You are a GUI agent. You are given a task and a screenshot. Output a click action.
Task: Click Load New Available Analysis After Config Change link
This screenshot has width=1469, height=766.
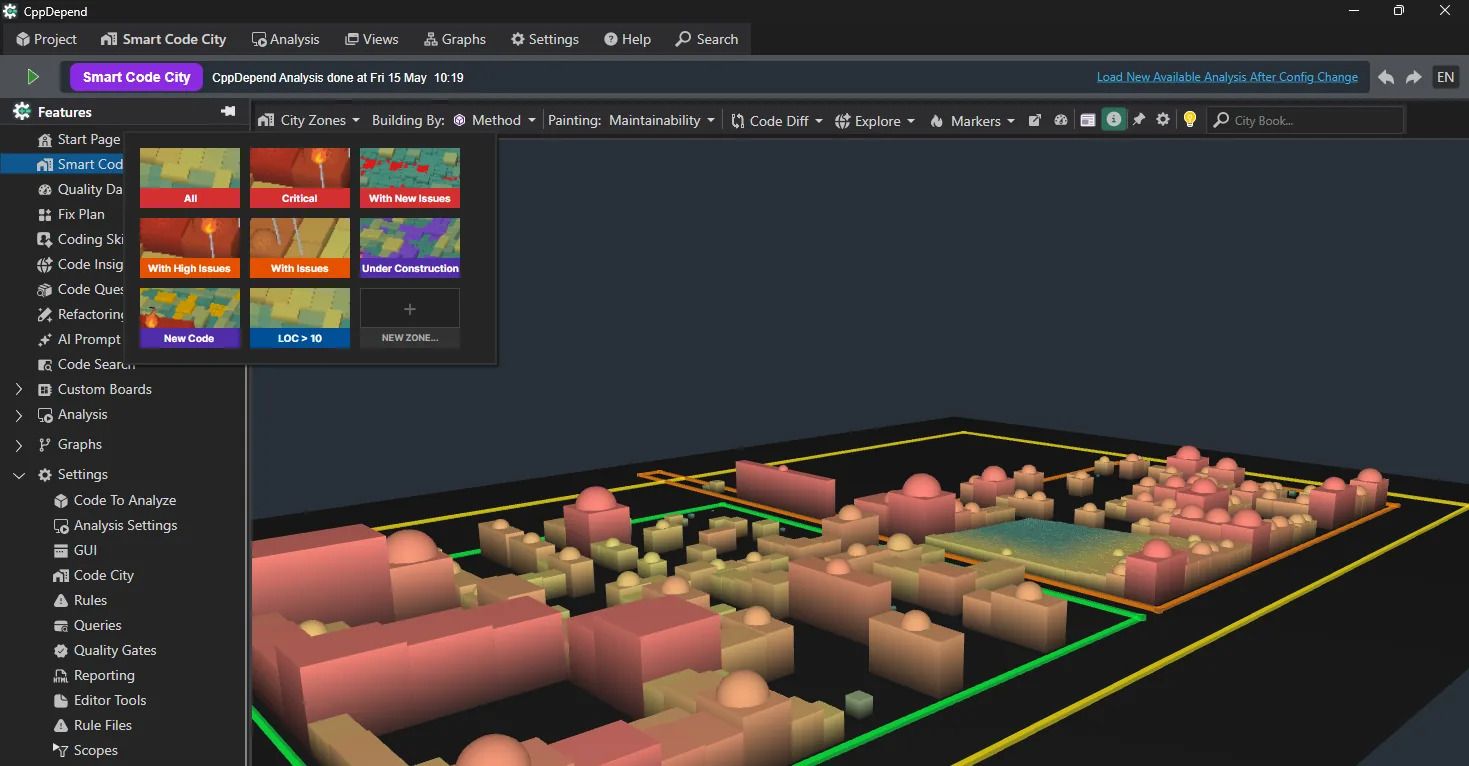coord(1227,77)
